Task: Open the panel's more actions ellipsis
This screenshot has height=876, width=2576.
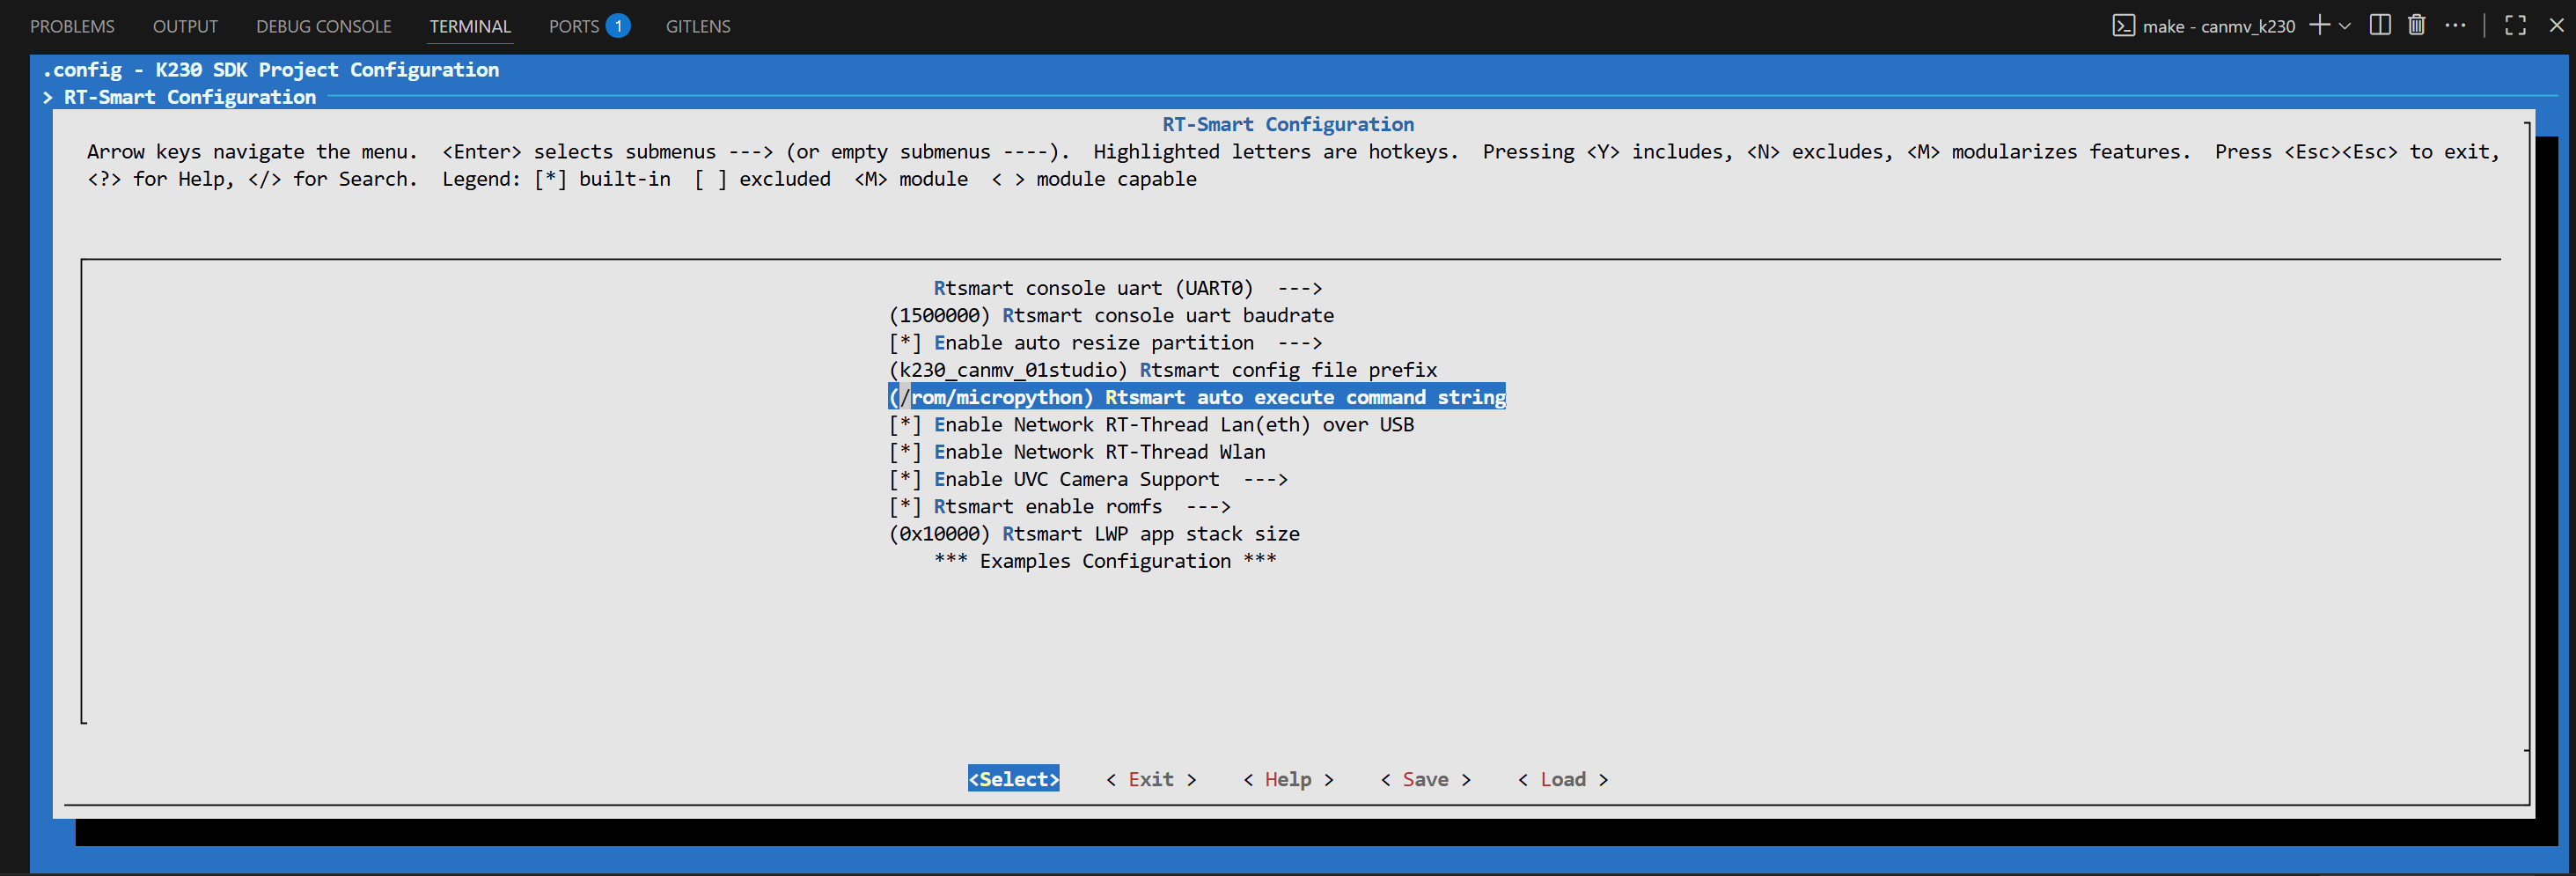Action: coord(2455,26)
